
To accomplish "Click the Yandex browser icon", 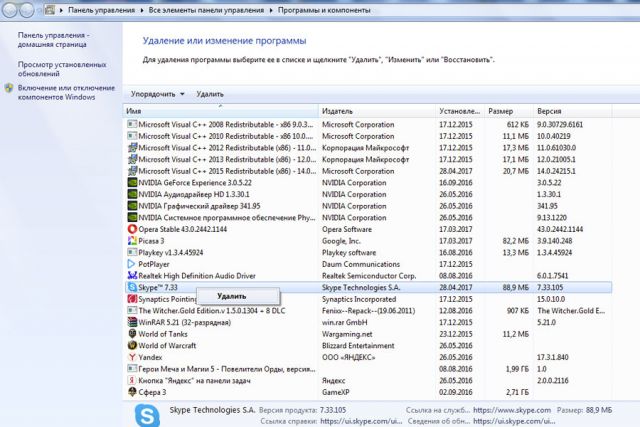I will 132,357.
